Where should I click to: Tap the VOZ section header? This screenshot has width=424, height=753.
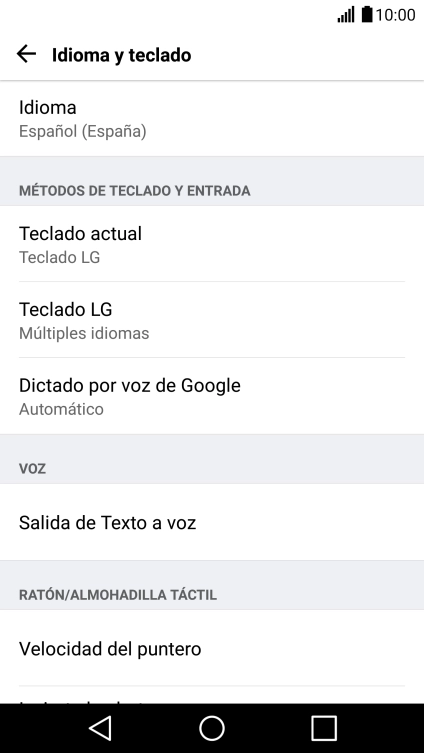click(x=32, y=469)
